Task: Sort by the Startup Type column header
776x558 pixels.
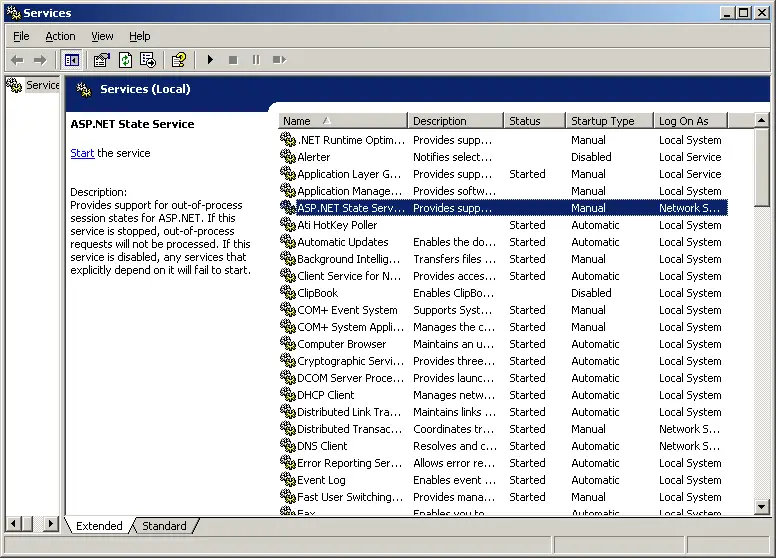Action: click(x=609, y=121)
